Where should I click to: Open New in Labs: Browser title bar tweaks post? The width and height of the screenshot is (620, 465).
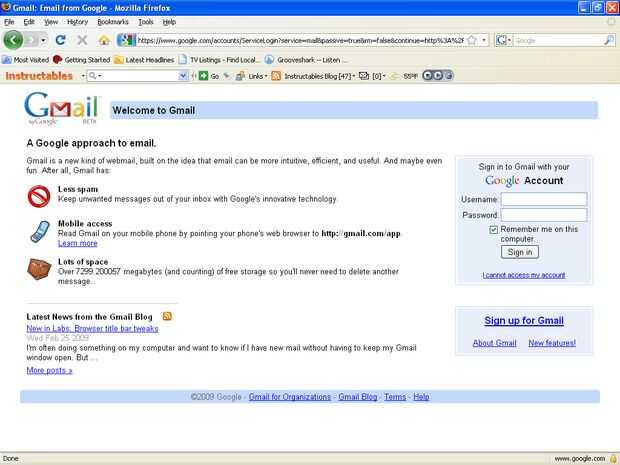pyautogui.click(x=92, y=328)
